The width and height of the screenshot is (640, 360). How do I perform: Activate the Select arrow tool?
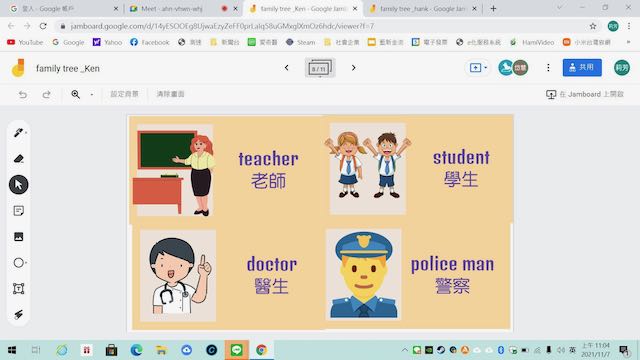[18, 184]
